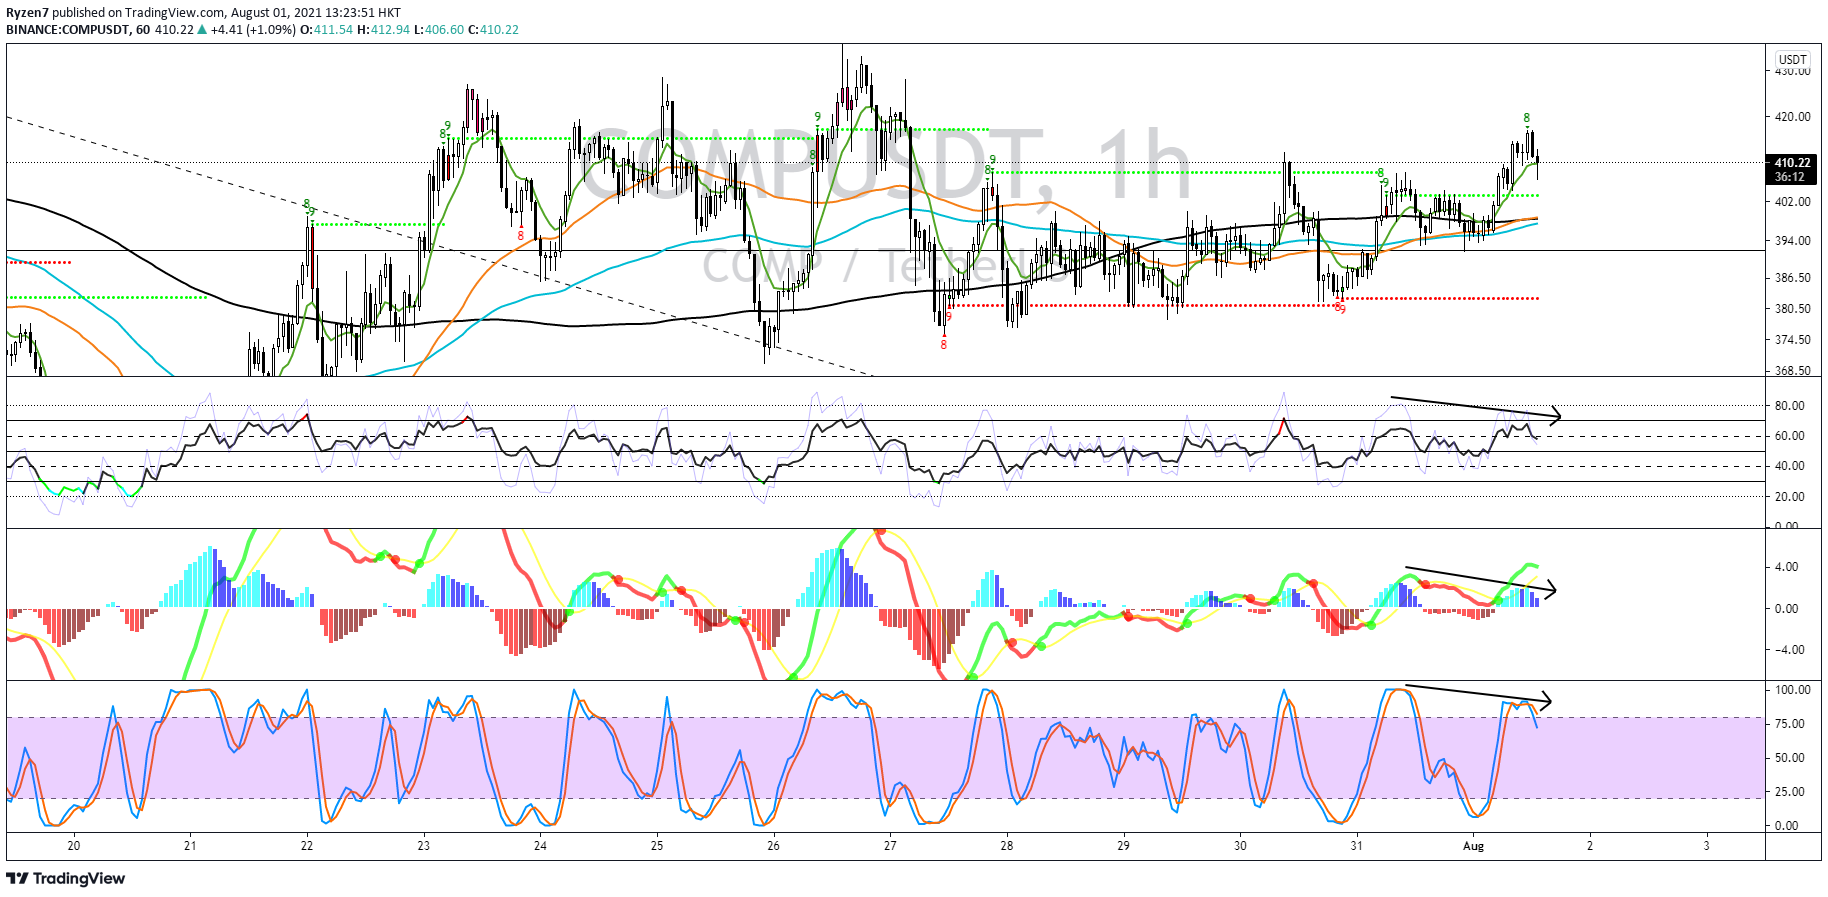The width and height of the screenshot is (1828, 897).
Task: Click the 380.50 price axis label
Action: point(1792,308)
